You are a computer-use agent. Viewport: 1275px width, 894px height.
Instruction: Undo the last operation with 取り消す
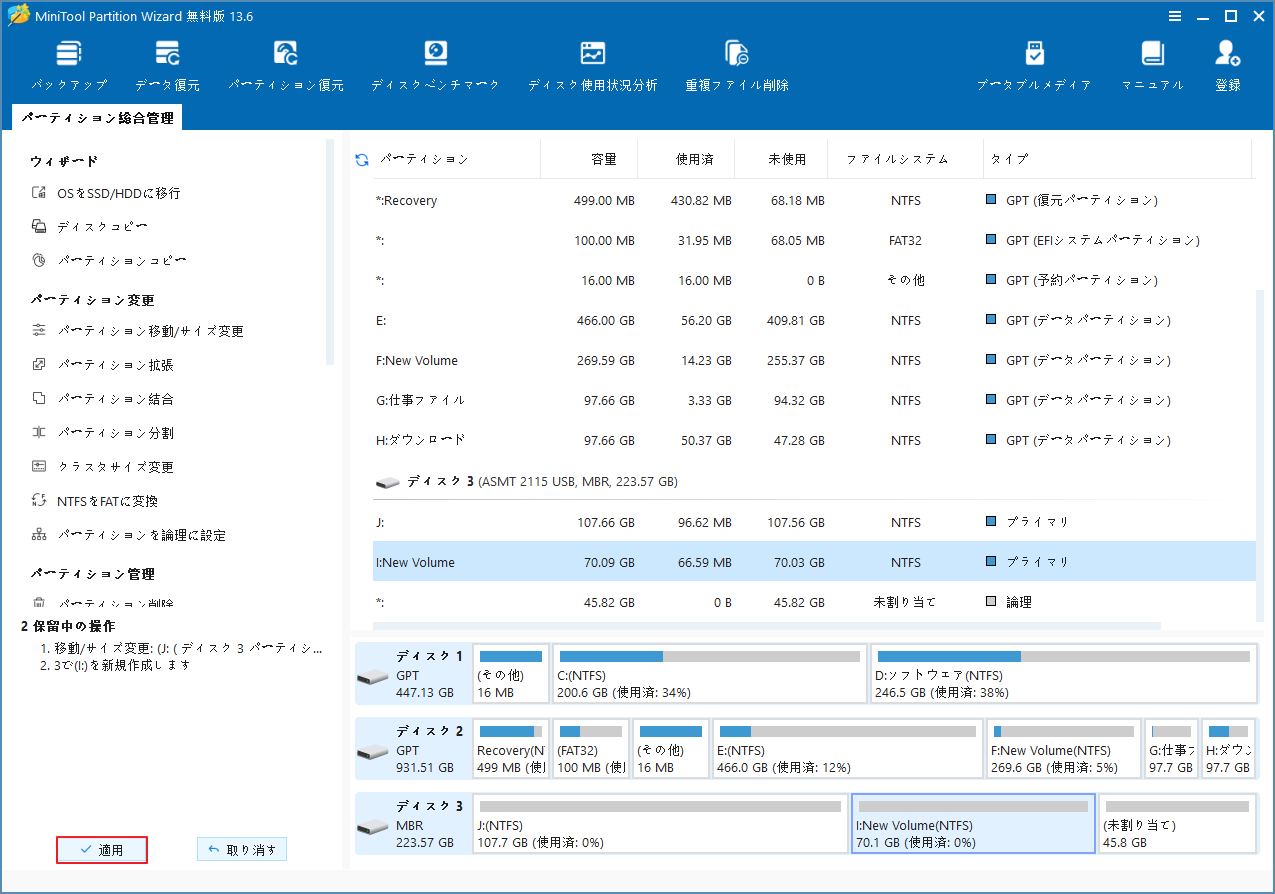(242, 850)
